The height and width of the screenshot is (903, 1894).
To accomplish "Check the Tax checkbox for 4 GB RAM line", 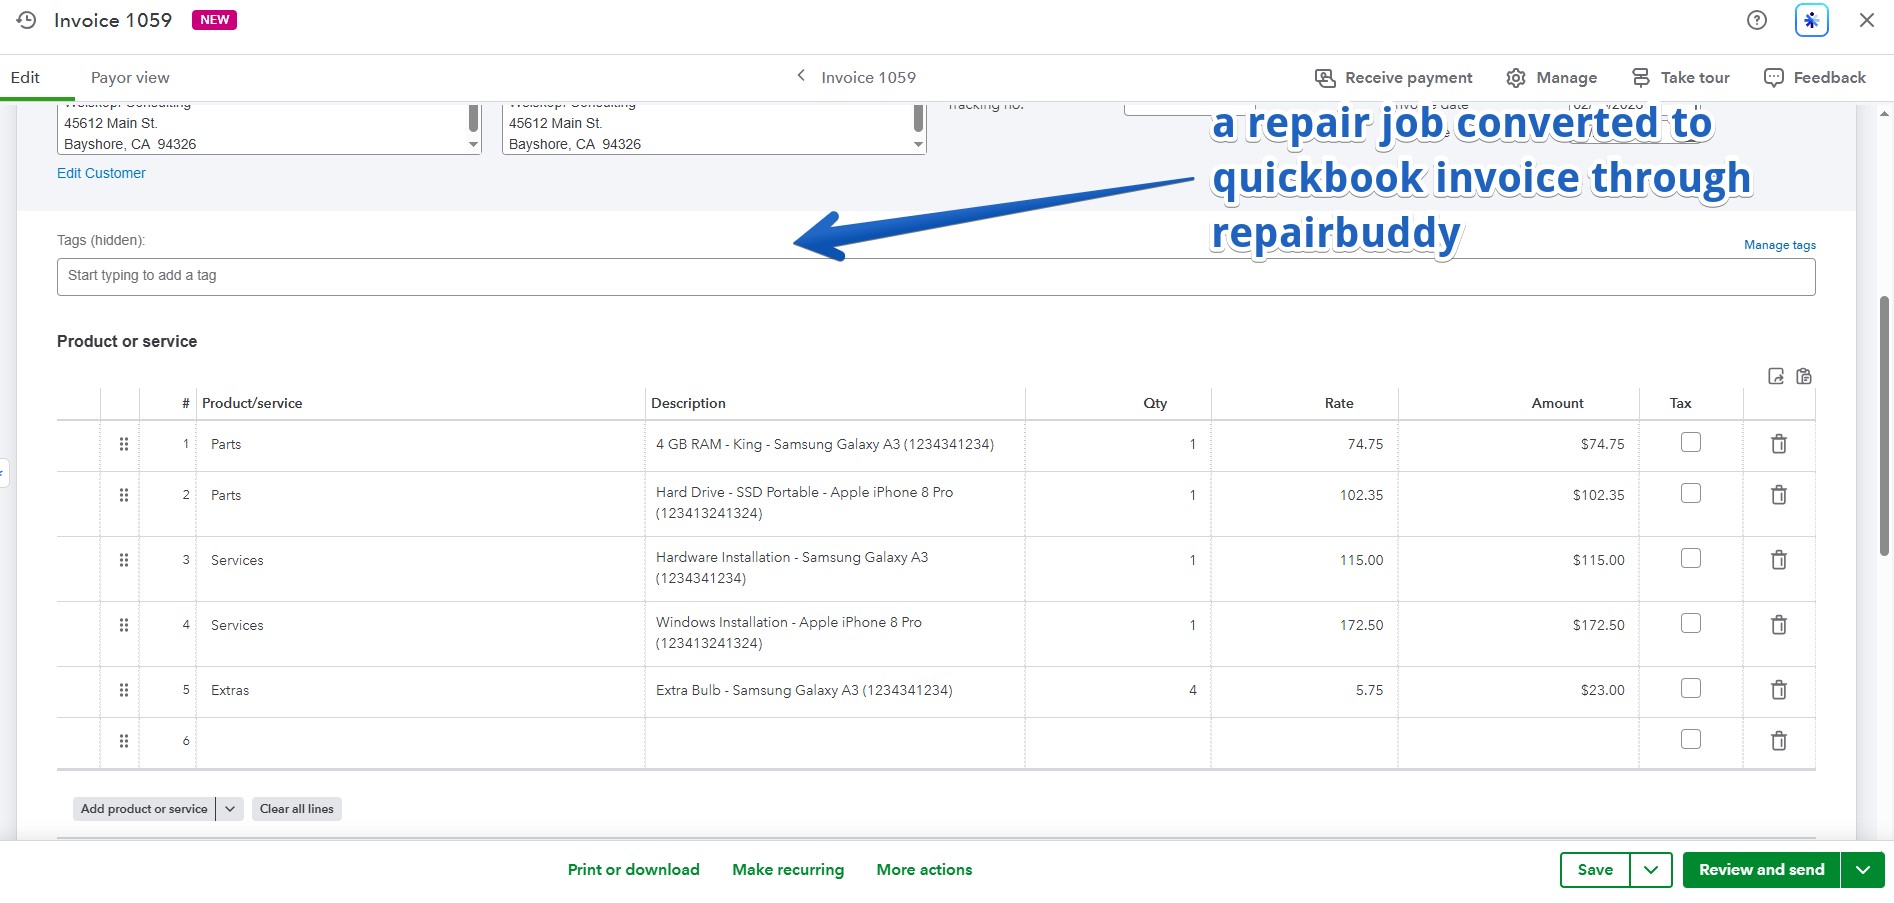I will coord(1690,441).
